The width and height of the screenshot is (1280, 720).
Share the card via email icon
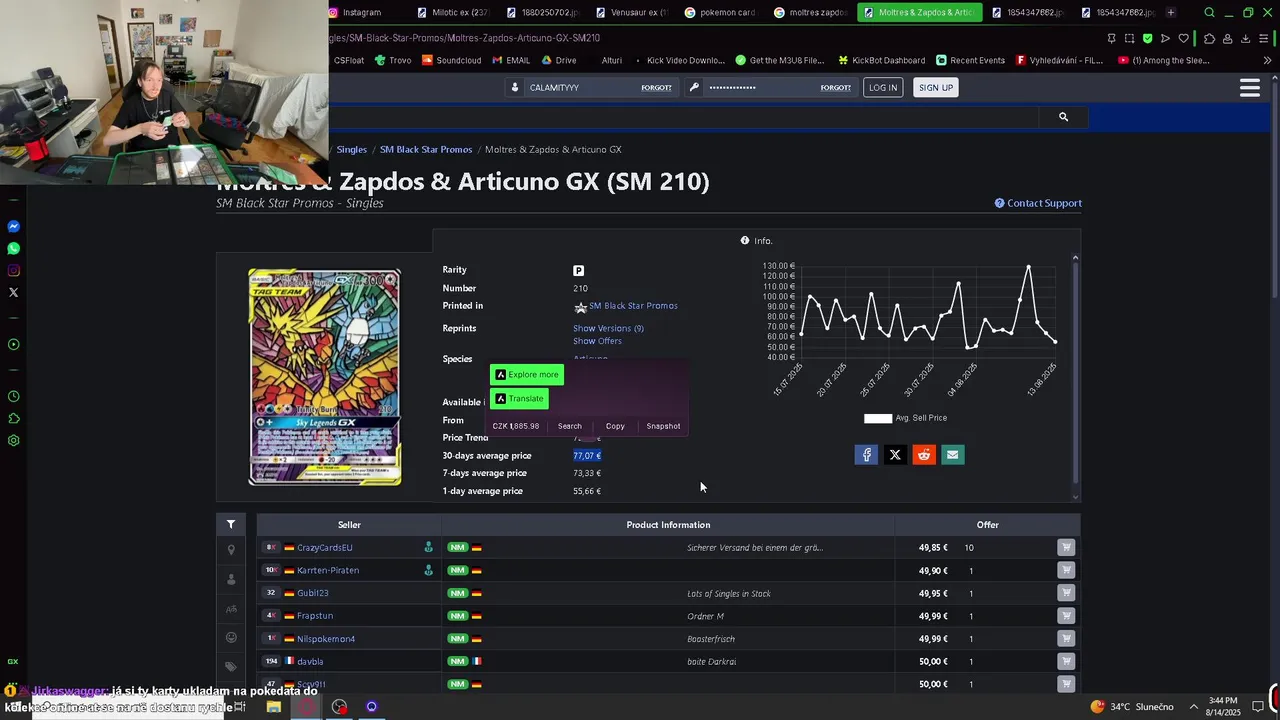click(x=953, y=455)
